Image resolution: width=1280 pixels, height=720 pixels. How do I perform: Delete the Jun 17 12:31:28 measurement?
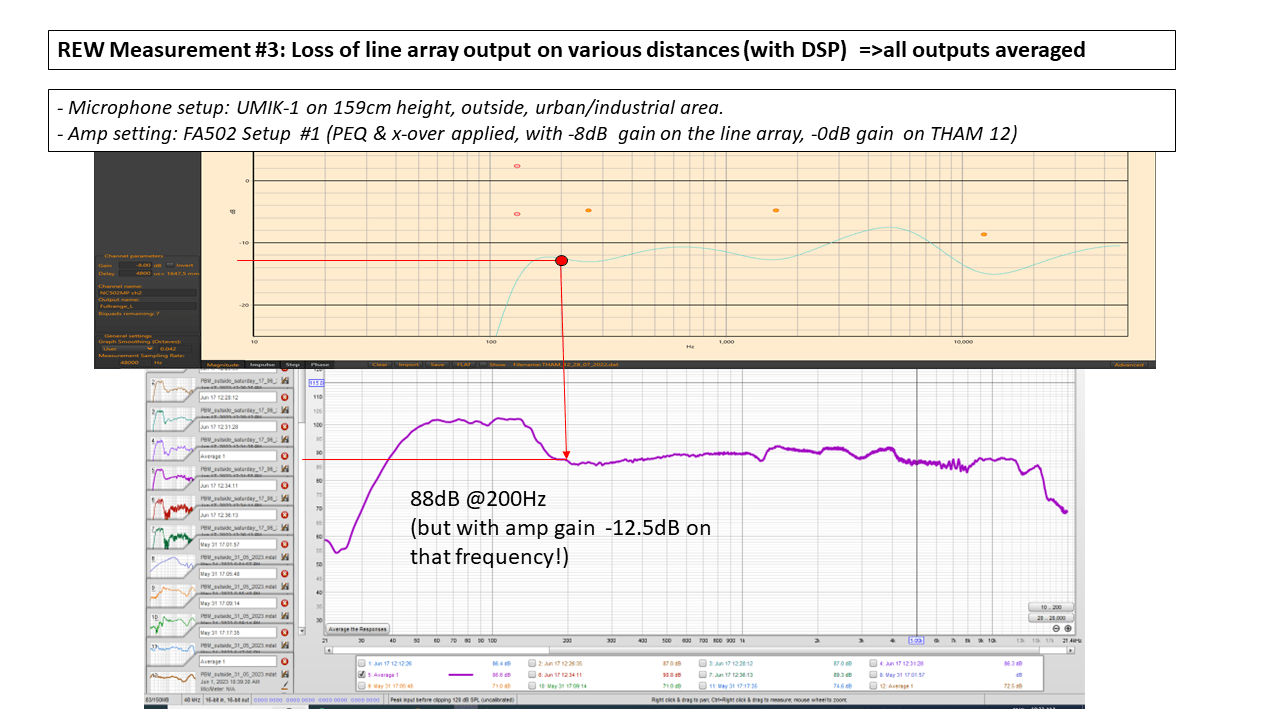pyautogui.click(x=284, y=427)
